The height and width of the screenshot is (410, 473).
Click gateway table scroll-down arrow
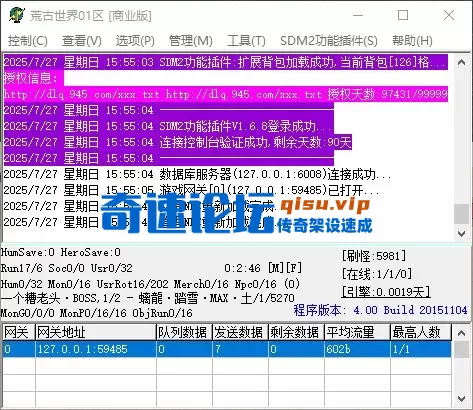[462, 398]
